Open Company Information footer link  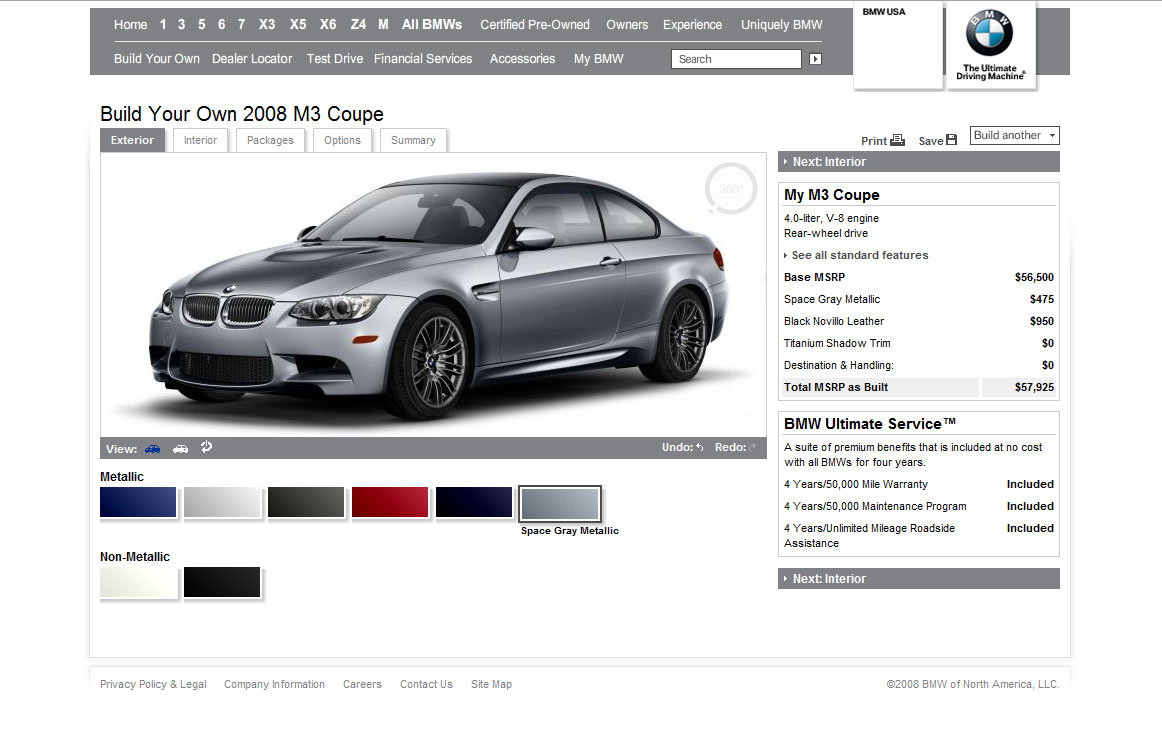coord(274,684)
